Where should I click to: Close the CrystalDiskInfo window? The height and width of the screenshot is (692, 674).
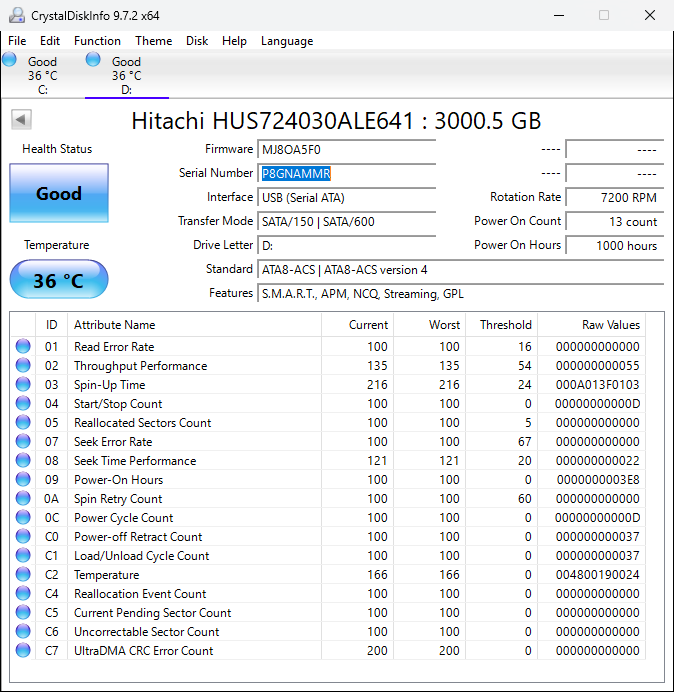[650, 15]
